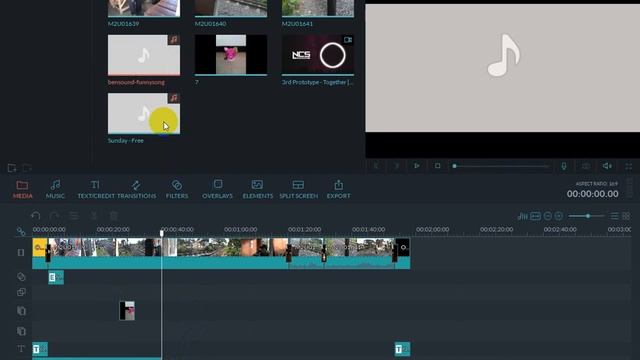Click the voiceover microphone icon
640x360 pixels.
564,166
